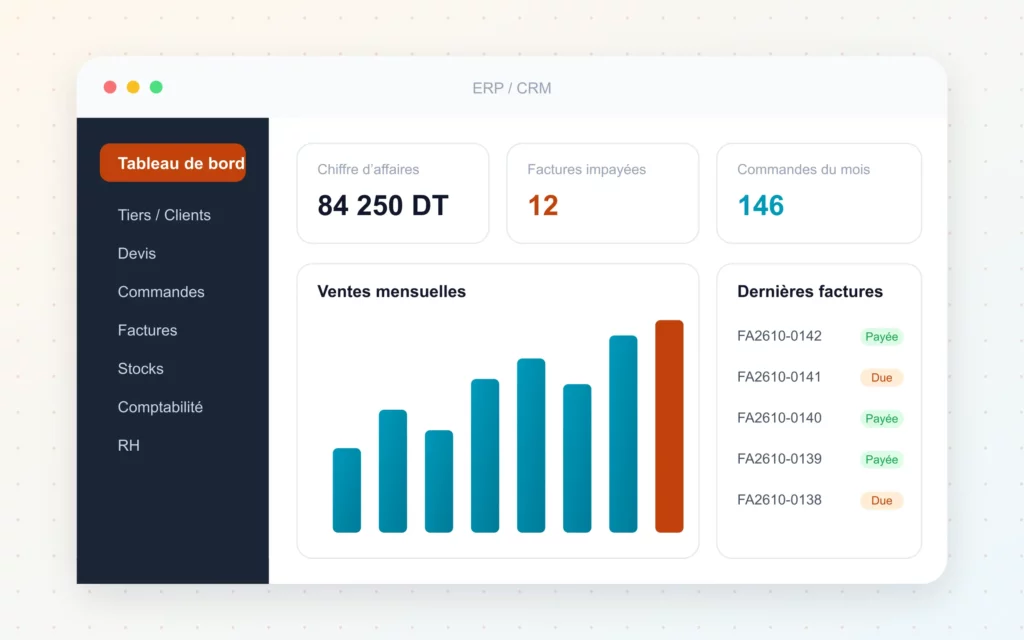This screenshot has height=640, width=1024.
Task: Click the Payée badge for FA2610-0140
Action: [x=882, y=419]
